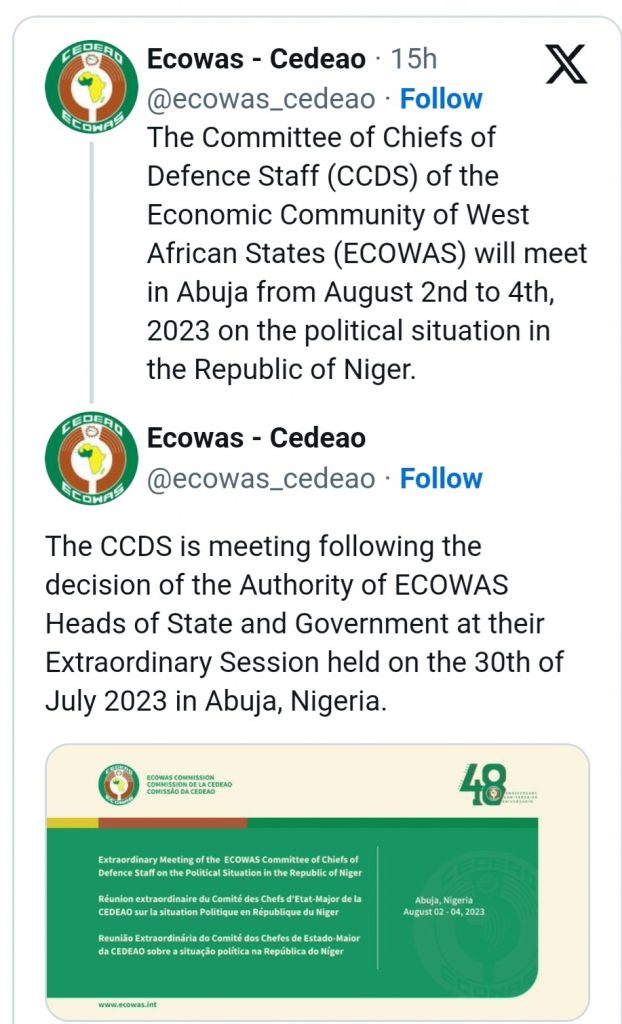Click the 48th anniversary emblem in the banner
Screen dimensions: 622x1024
coord(486,784)
